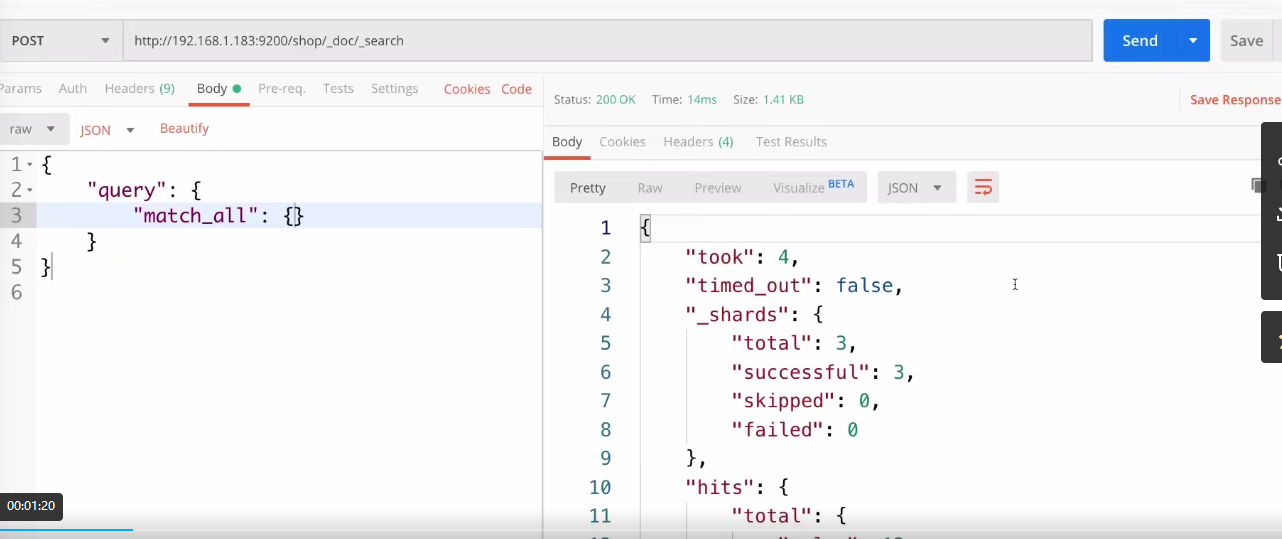Open the Test Results tab
The image size is (1282, 539).
[x=791, y=142]
